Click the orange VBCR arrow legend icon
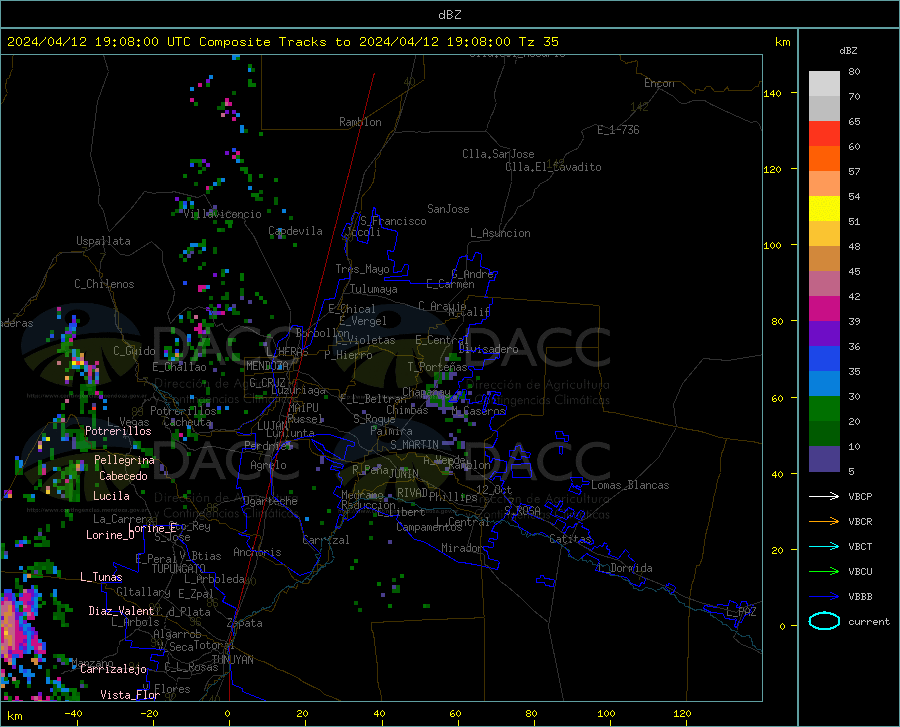 click(824, 521)
